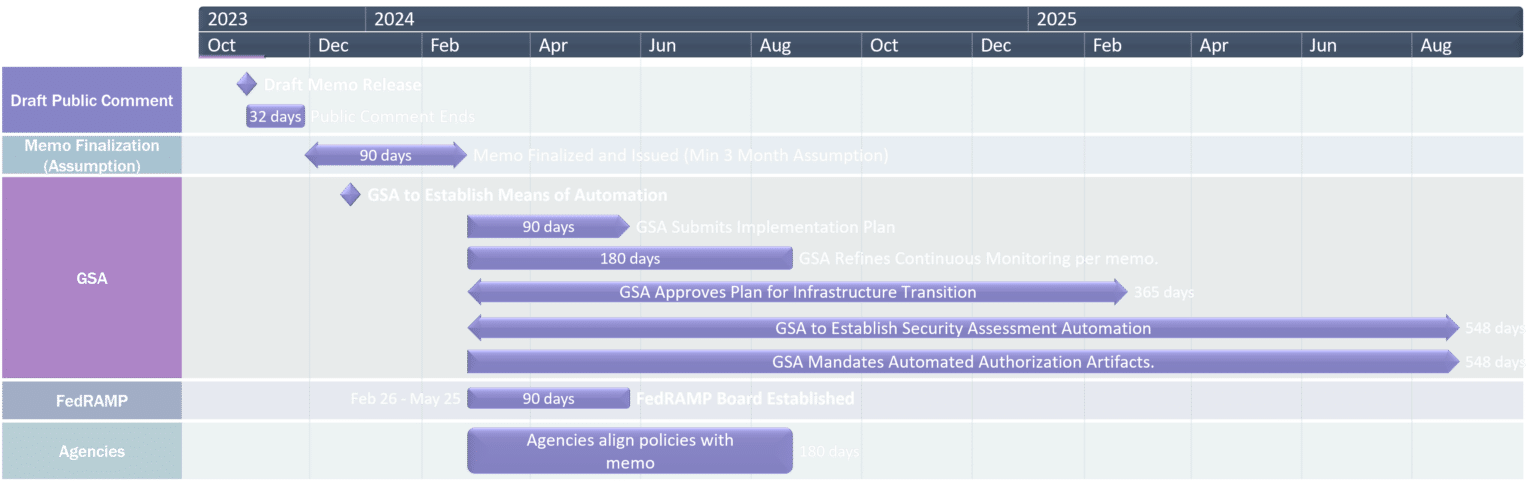Select the 90 days Memo Finalized arrow bar
This screenshot has height=485, width=1536.
click(386, 155)
